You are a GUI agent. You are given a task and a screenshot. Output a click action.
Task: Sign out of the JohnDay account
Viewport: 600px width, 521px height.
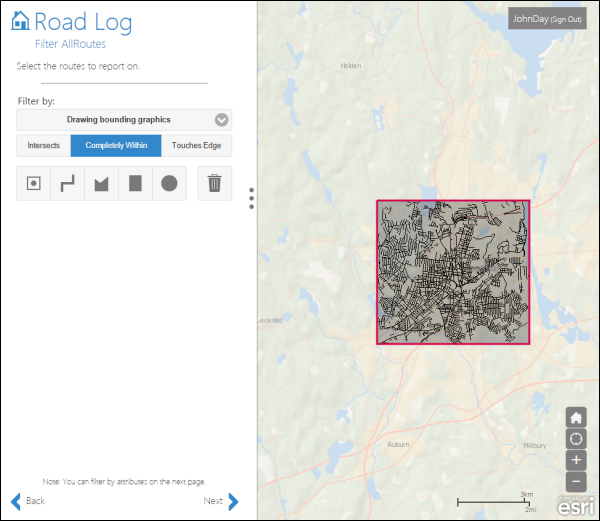point(567,19)
